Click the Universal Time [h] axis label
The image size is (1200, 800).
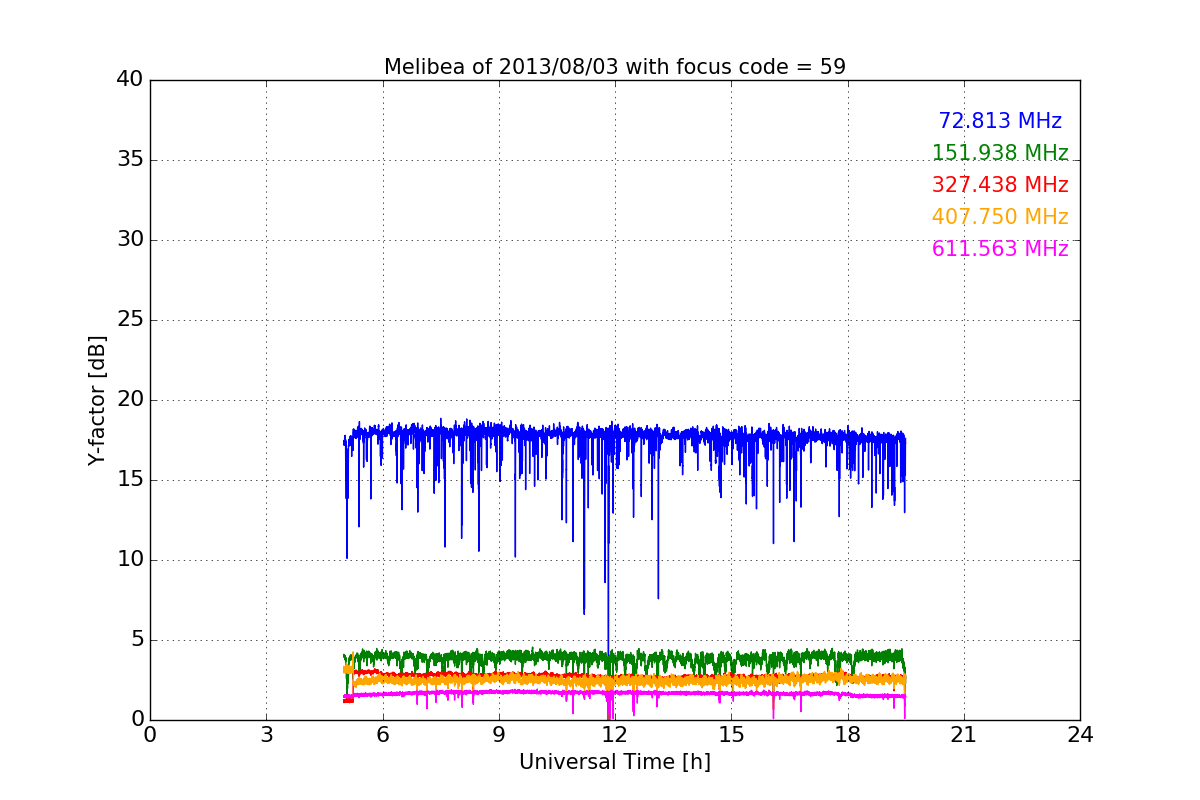(615, 762)
